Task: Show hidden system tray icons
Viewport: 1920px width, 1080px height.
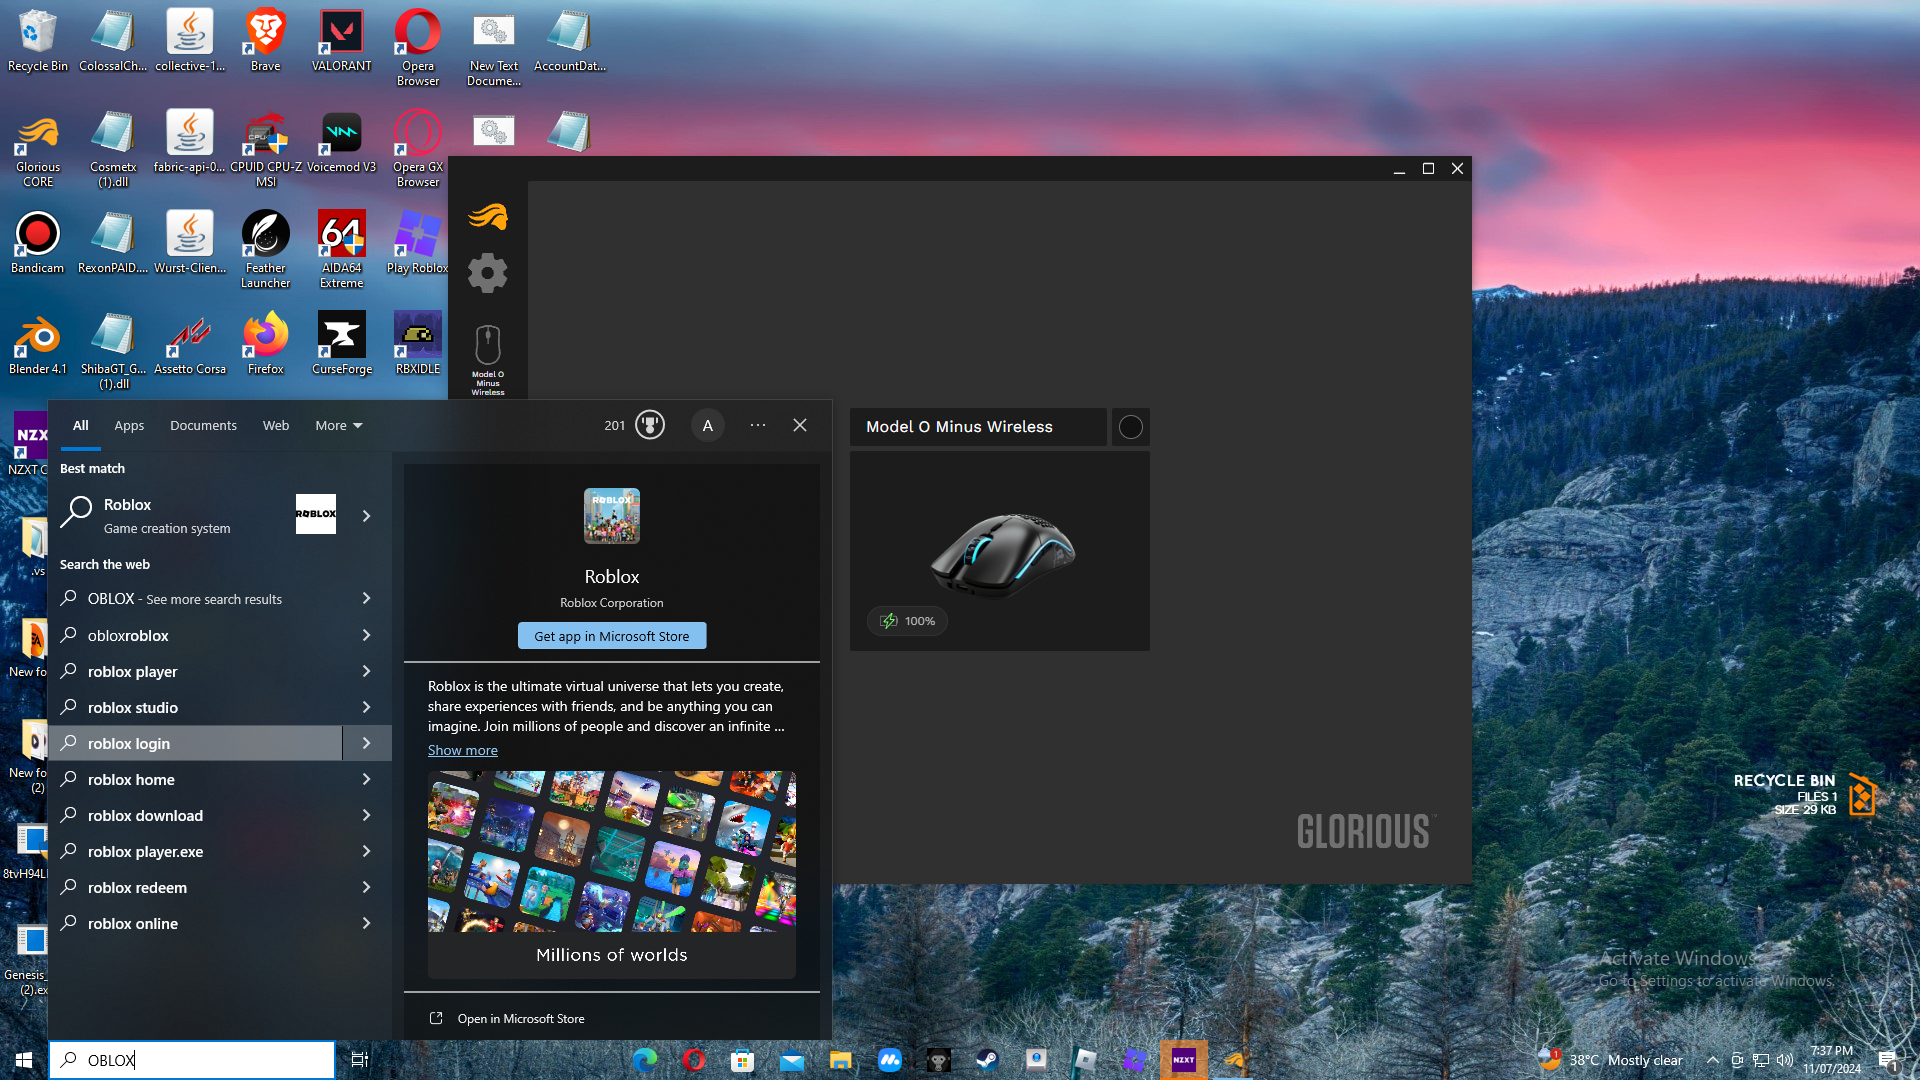Action: point(1712,1060)
